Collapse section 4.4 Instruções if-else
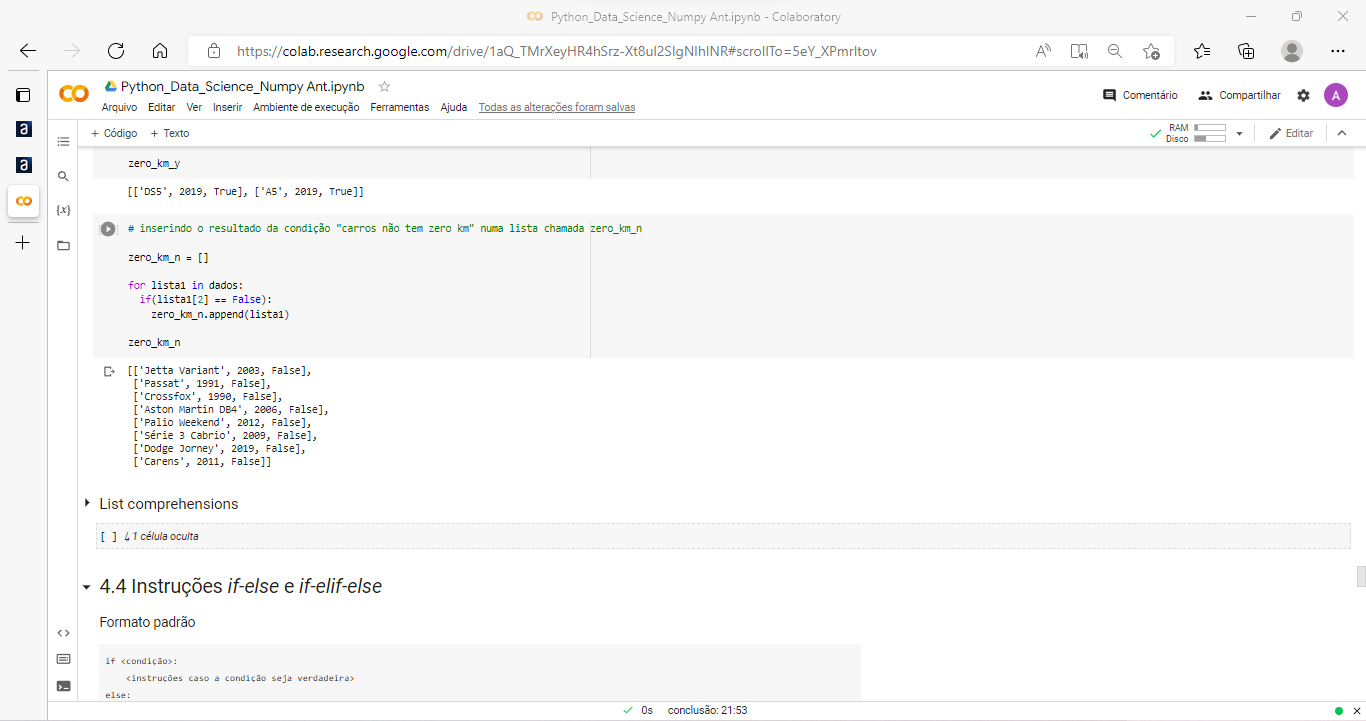The width and height of the screenshot is (1366, 721). (x=87, y=587)
